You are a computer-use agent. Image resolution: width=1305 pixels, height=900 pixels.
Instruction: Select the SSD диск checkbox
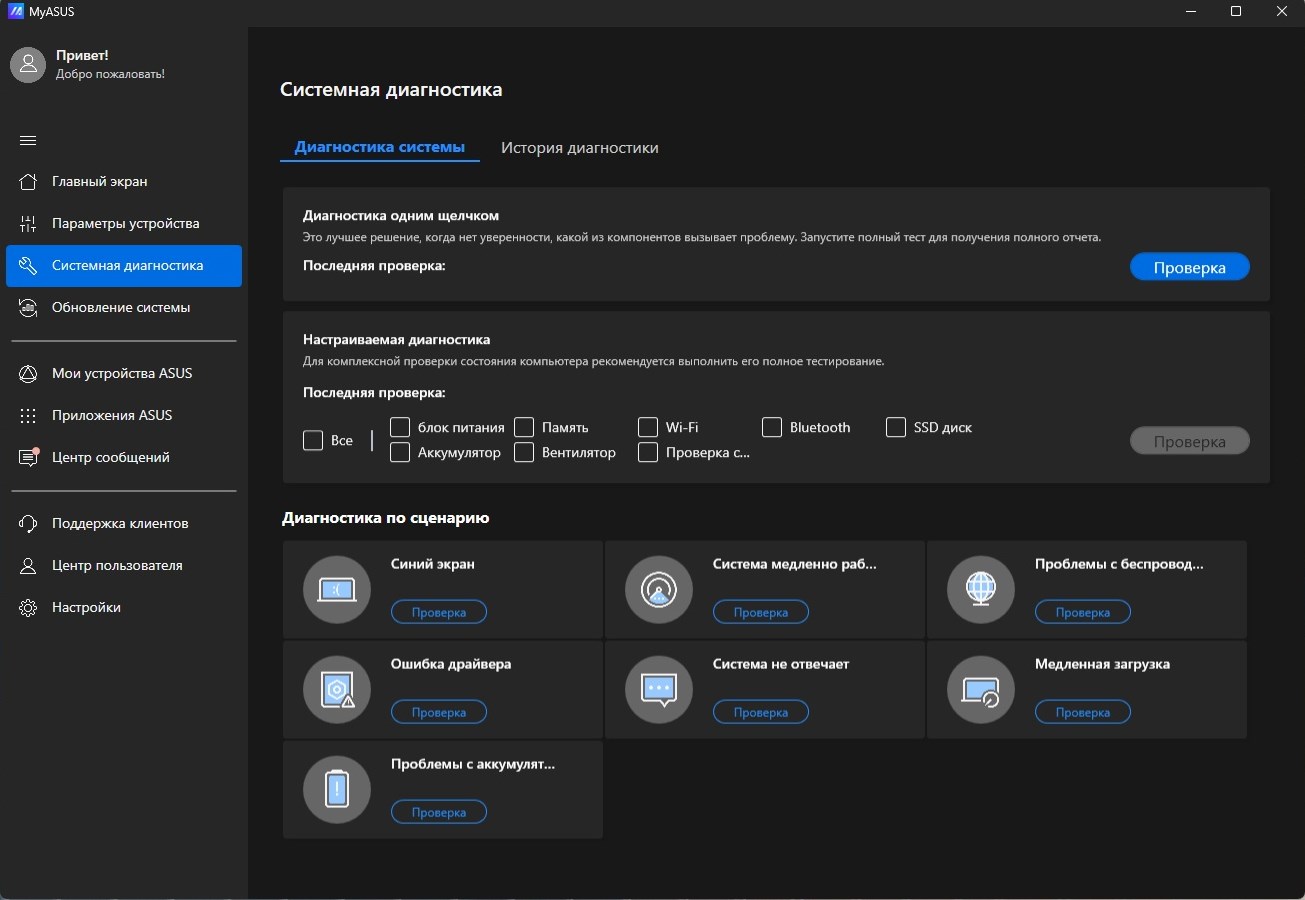(x=896, y=428)
